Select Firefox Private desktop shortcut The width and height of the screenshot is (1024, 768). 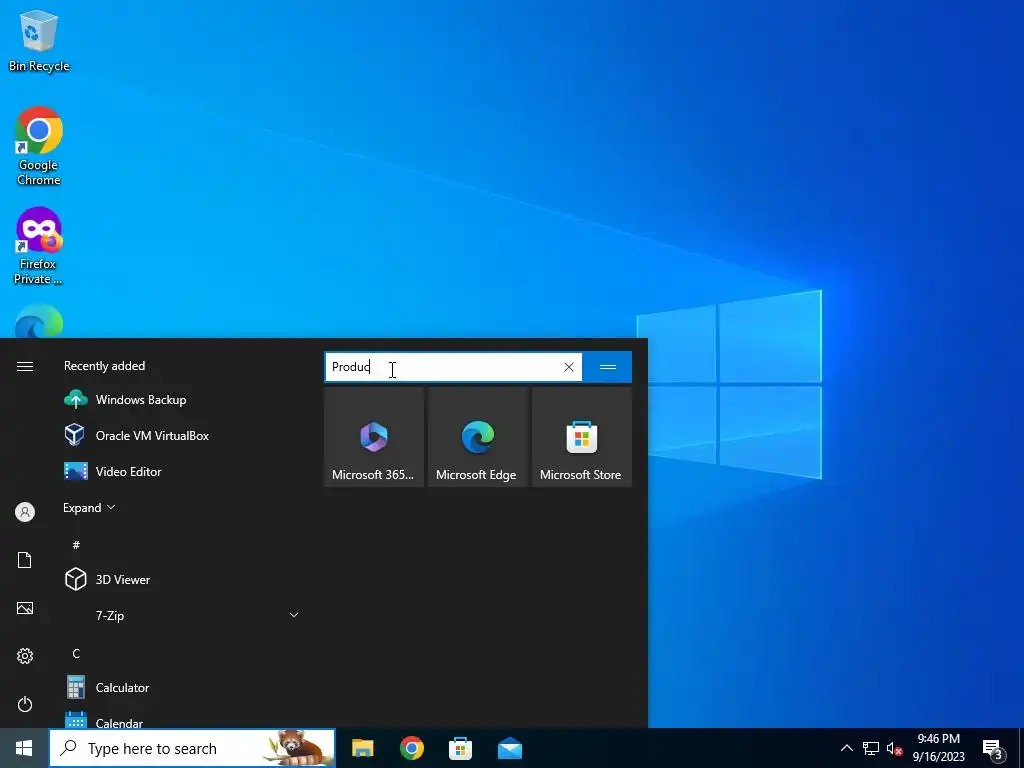coord(39,246)
